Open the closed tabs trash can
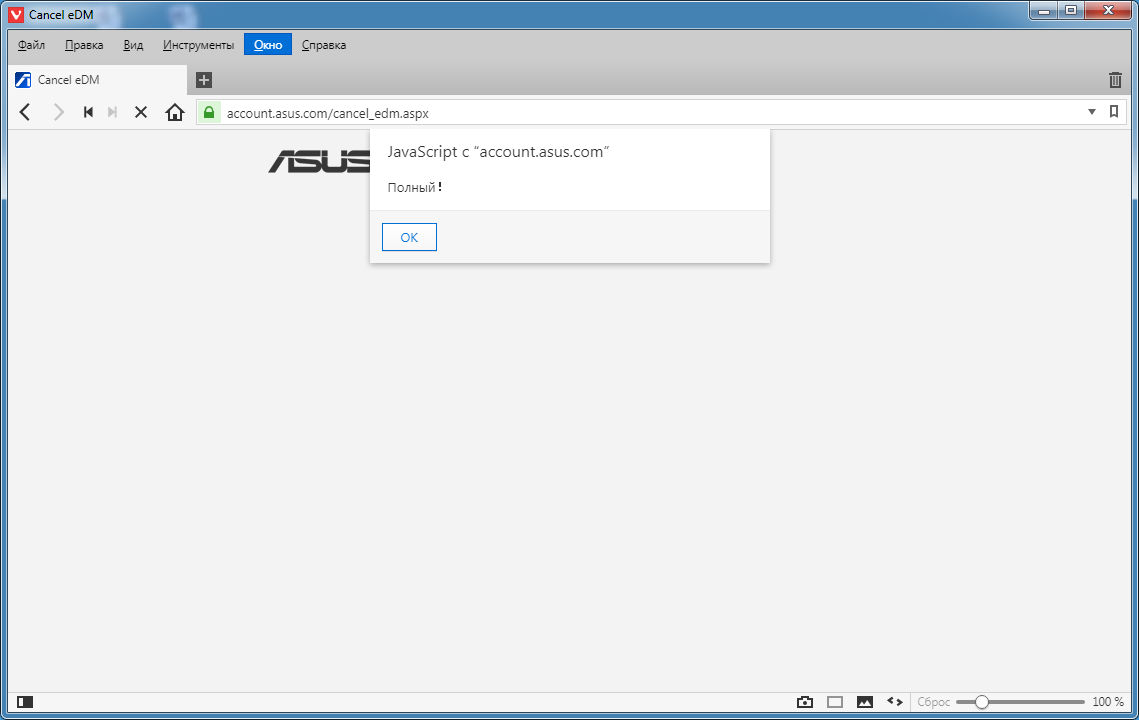The image size is (1139, 720). click(1115, 80)
